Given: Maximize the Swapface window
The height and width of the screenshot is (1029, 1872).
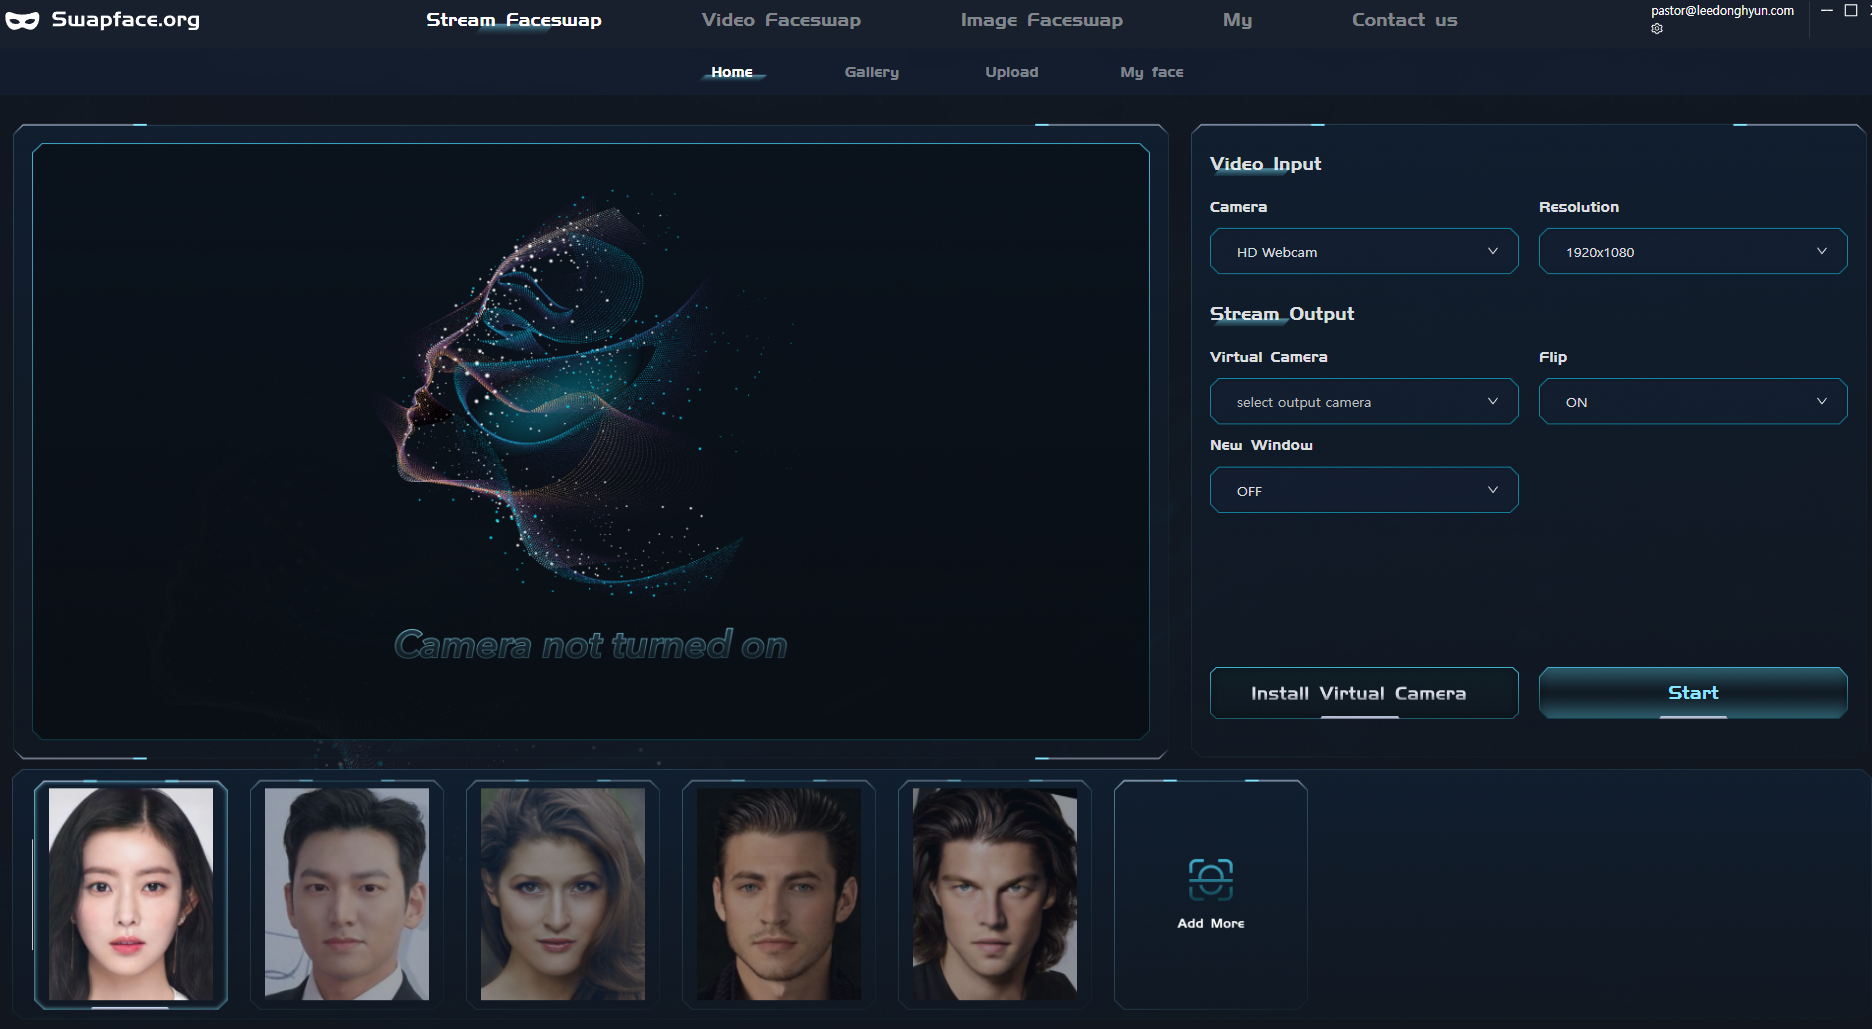Looking at the screenshot, I should pyautogui.click(x=1851, y=11).
